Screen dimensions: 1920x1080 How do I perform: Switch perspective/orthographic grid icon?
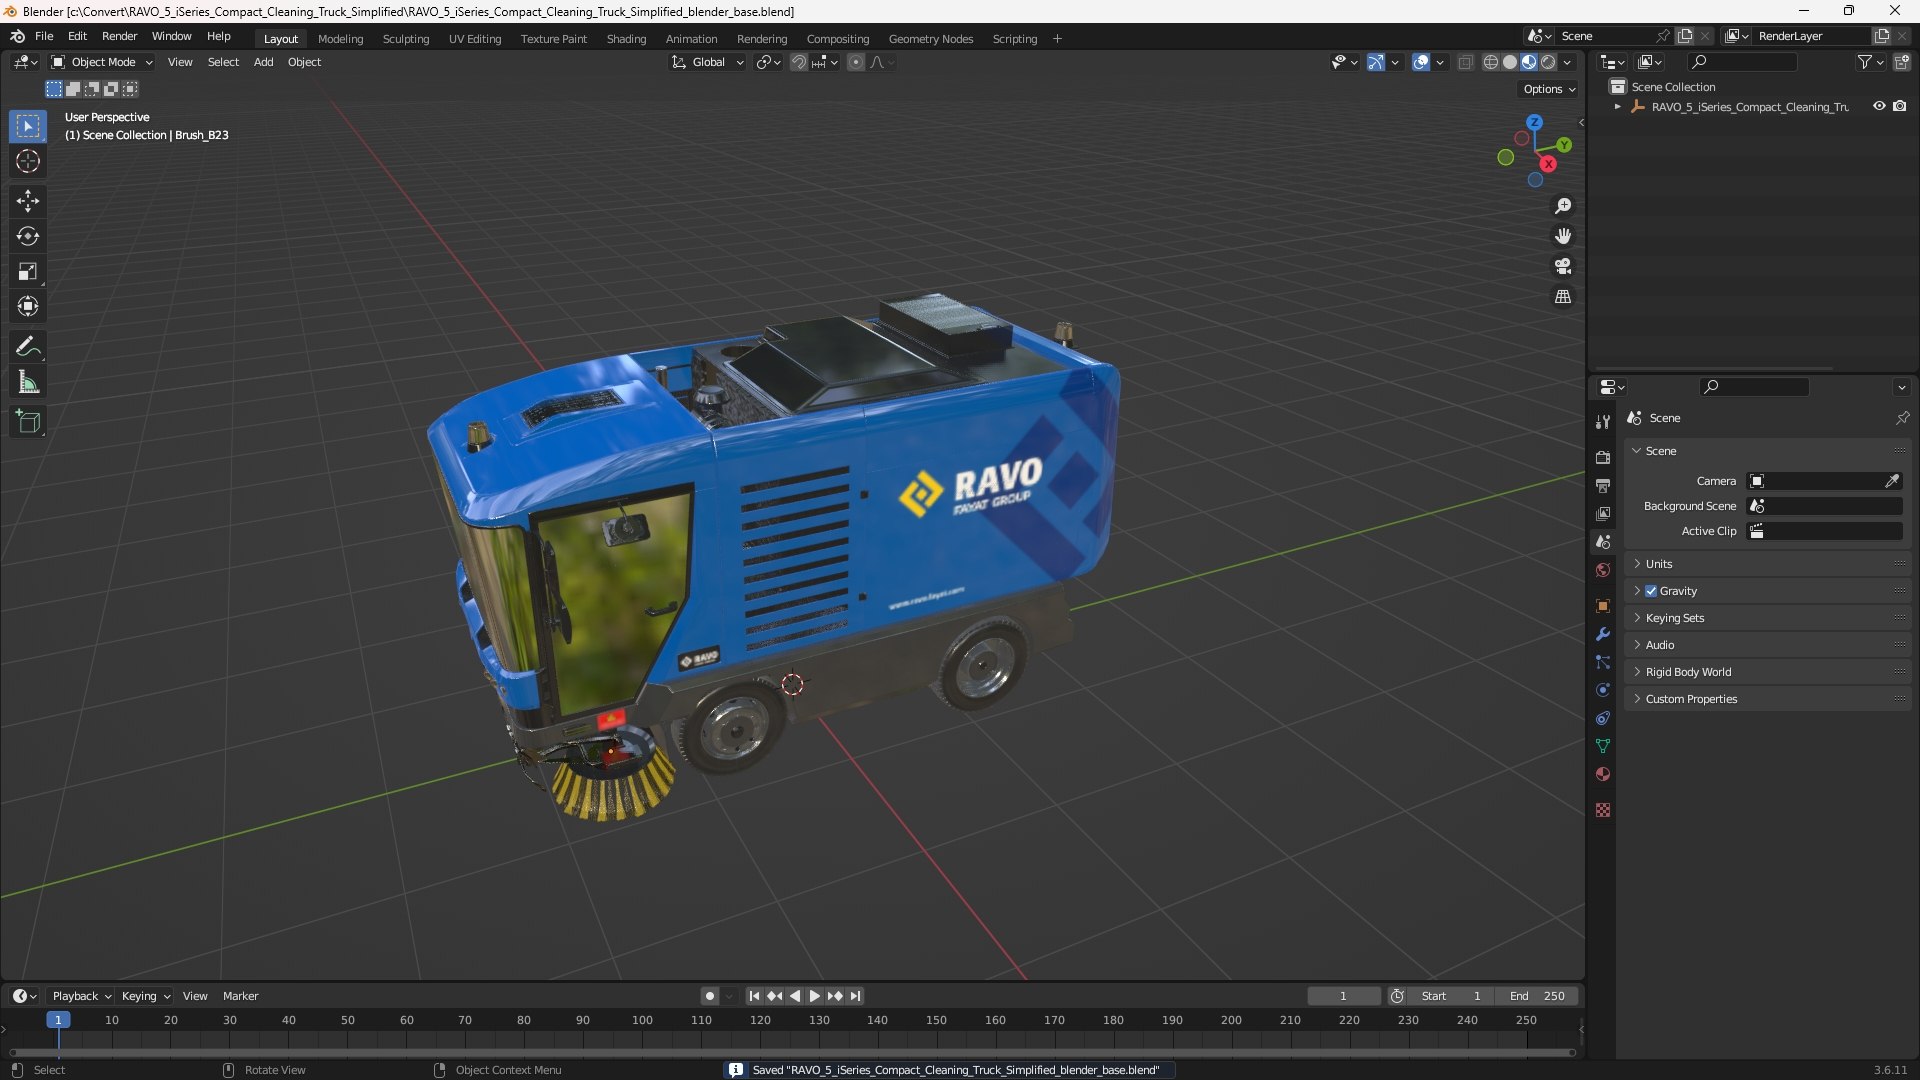1563,297
